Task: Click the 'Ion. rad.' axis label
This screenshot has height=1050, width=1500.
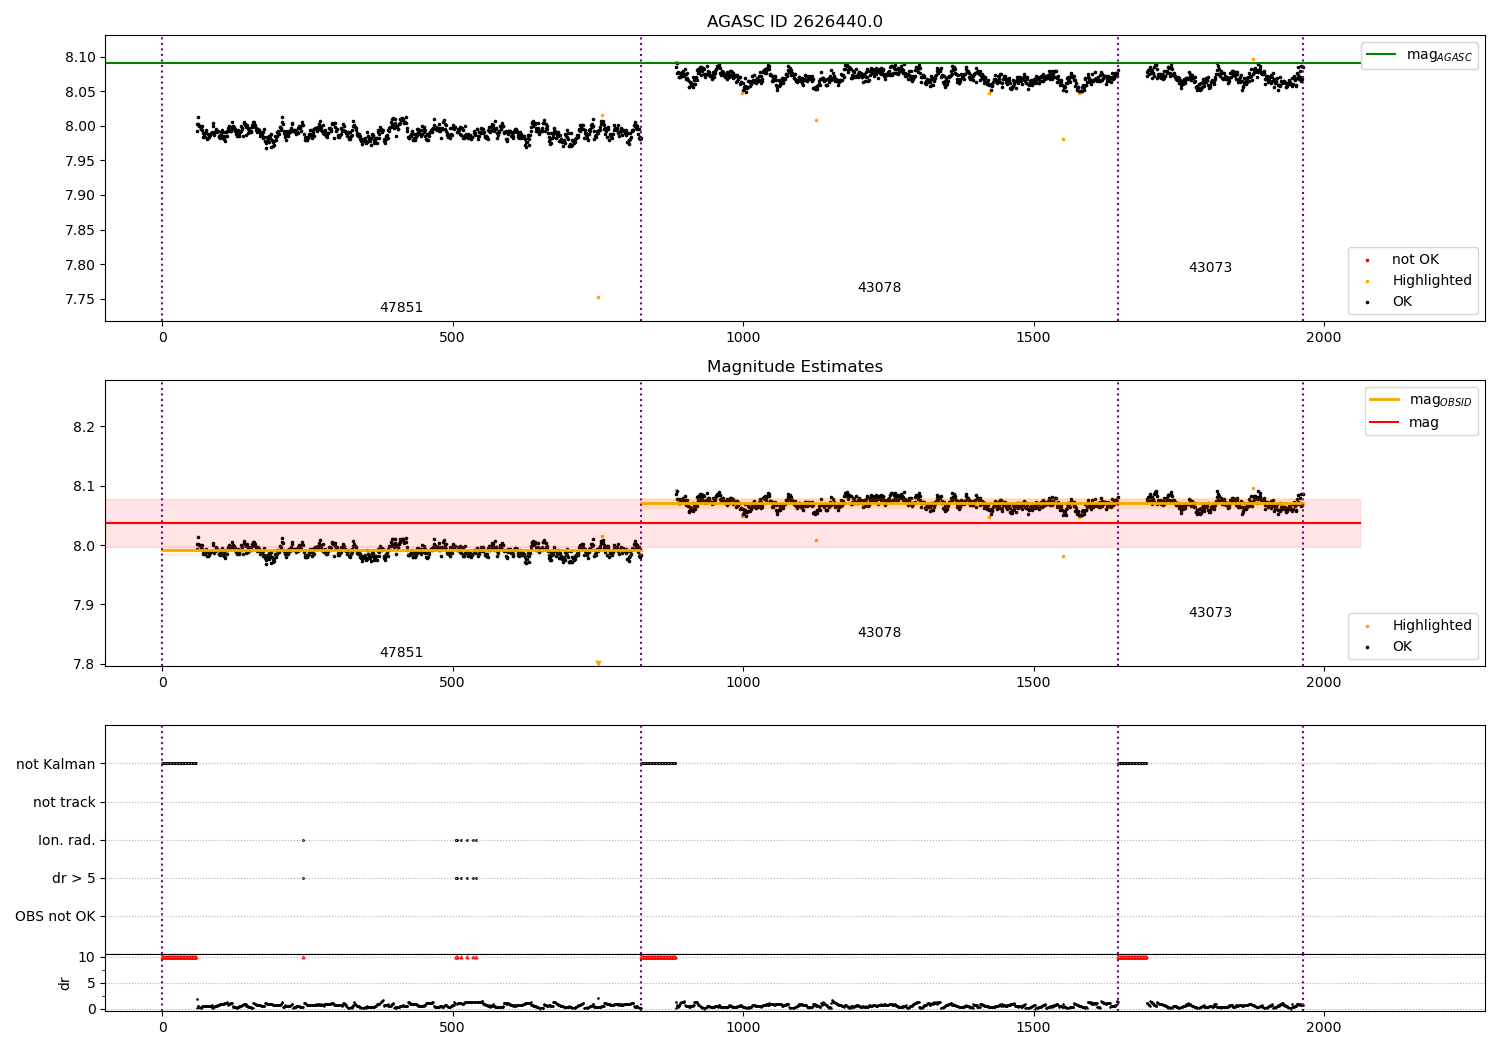Action: (x=67, y=841)
